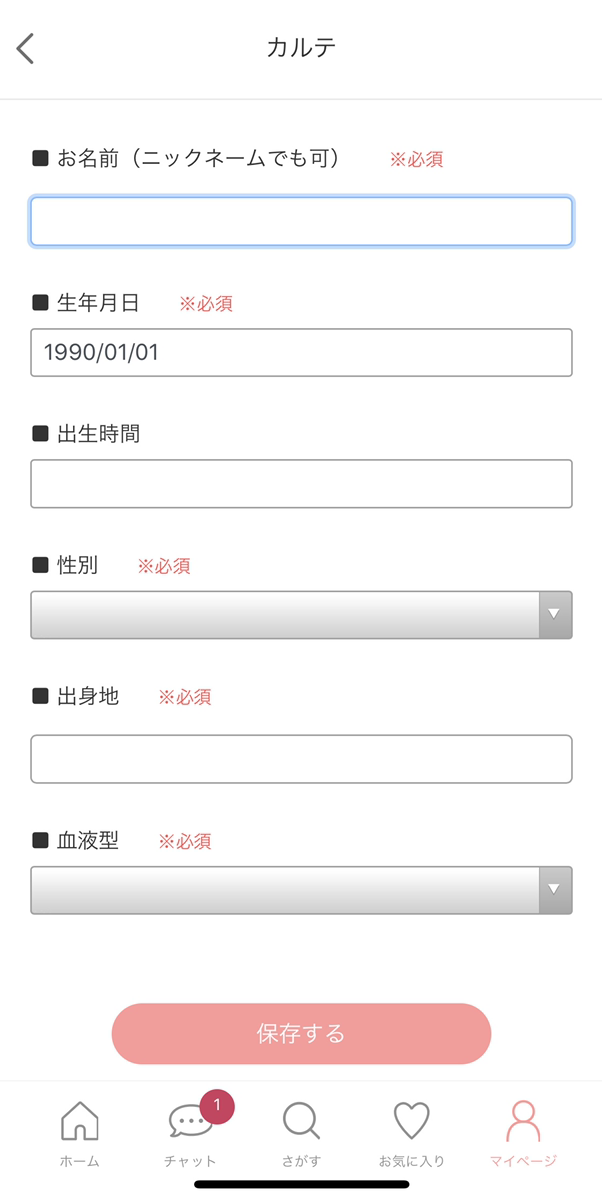The height and width of the screenshot is (1200, 602).
Task: Expand the 性別 dropdown arrow
Action: pos(555,614)
